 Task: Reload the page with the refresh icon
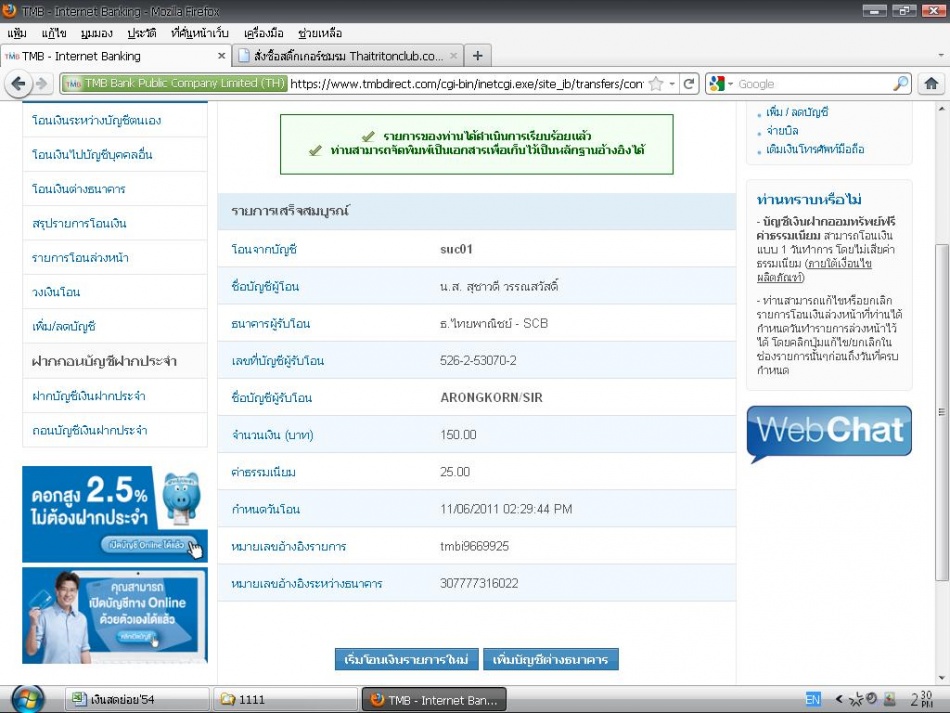[690, 84]
